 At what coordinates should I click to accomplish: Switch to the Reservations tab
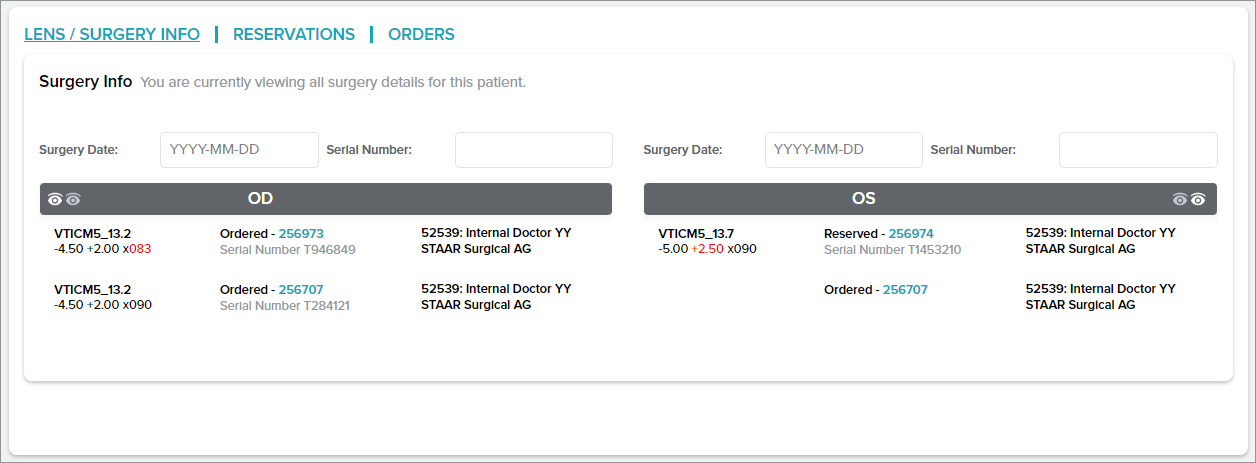point(294,34)
